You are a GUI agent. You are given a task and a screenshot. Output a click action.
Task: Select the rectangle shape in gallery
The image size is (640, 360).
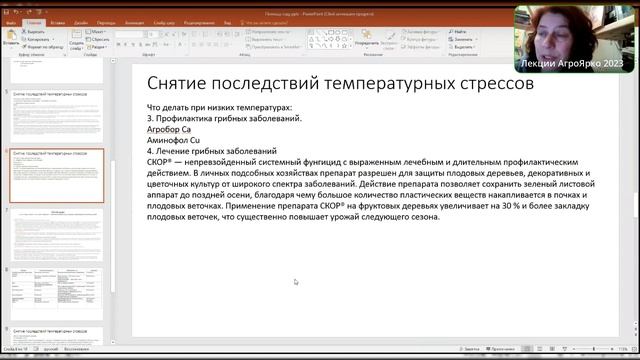331,32
